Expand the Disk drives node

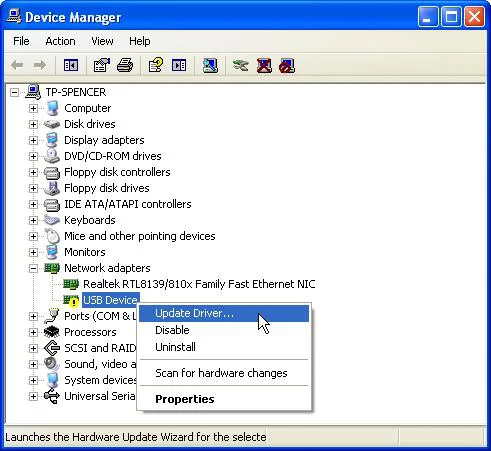click(x=33, y=124)
